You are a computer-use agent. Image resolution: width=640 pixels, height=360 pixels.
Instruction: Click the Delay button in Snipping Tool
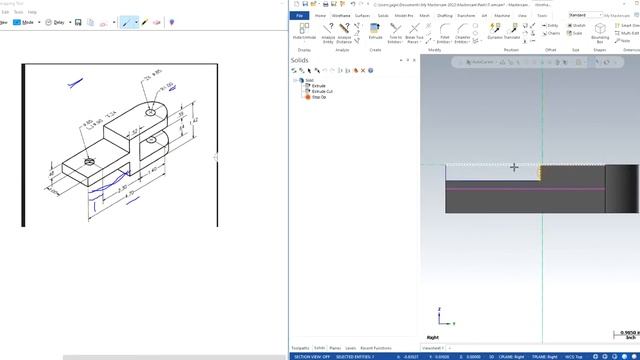[55, 22]
